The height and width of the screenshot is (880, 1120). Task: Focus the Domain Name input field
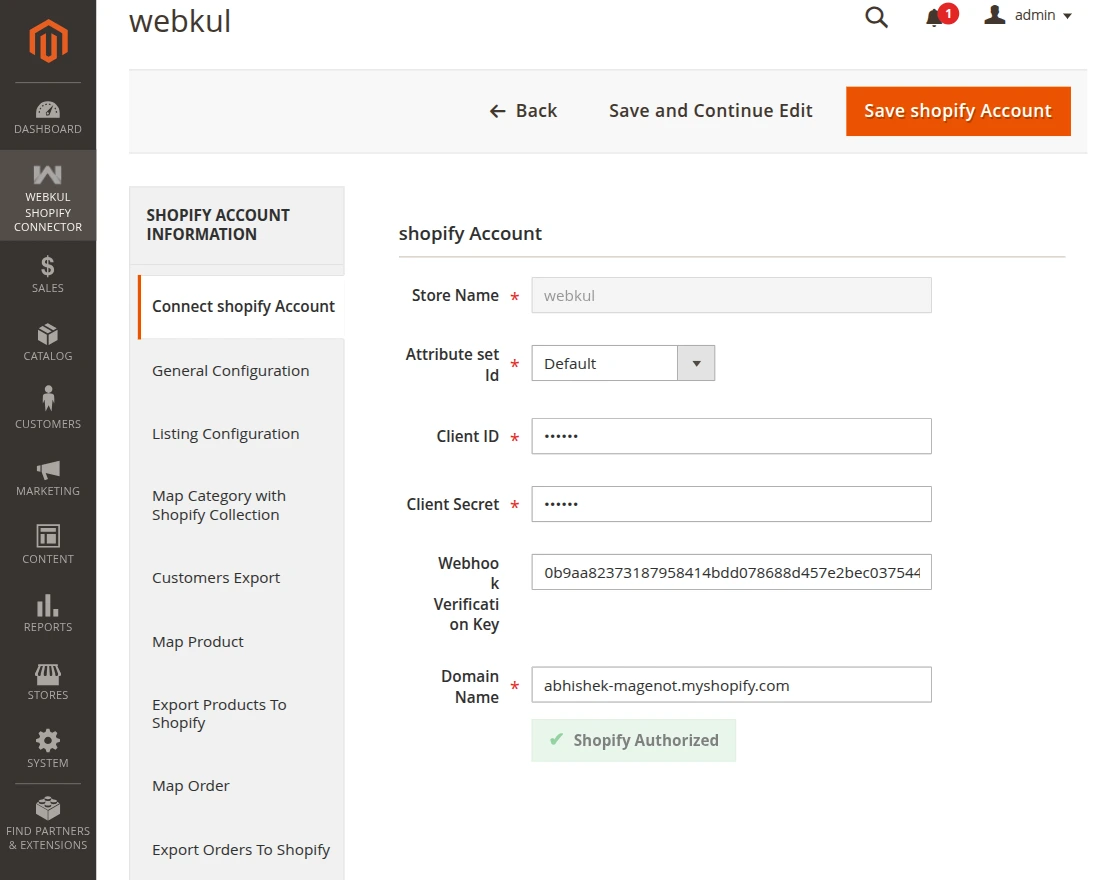[731, 685]
